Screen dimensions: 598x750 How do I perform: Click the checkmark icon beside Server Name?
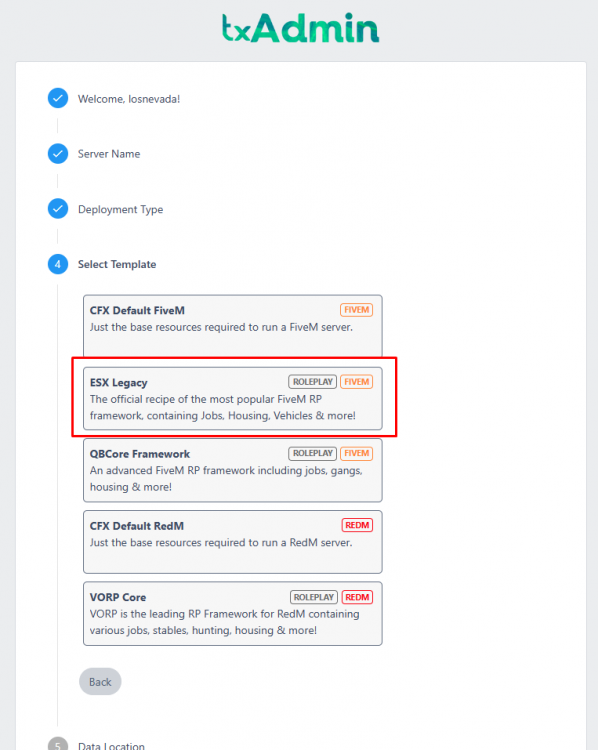pyautogui.click(x=58, y=154)
